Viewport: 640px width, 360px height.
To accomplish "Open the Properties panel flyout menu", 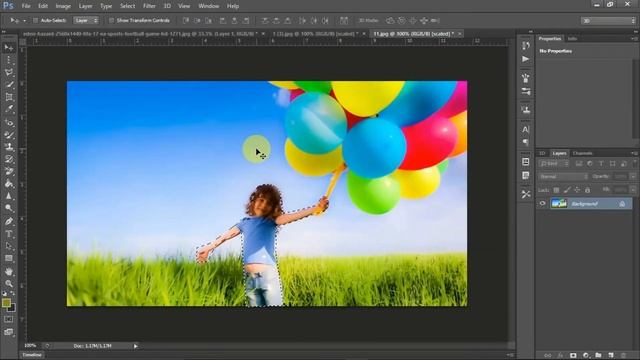I will click(634, 39).
